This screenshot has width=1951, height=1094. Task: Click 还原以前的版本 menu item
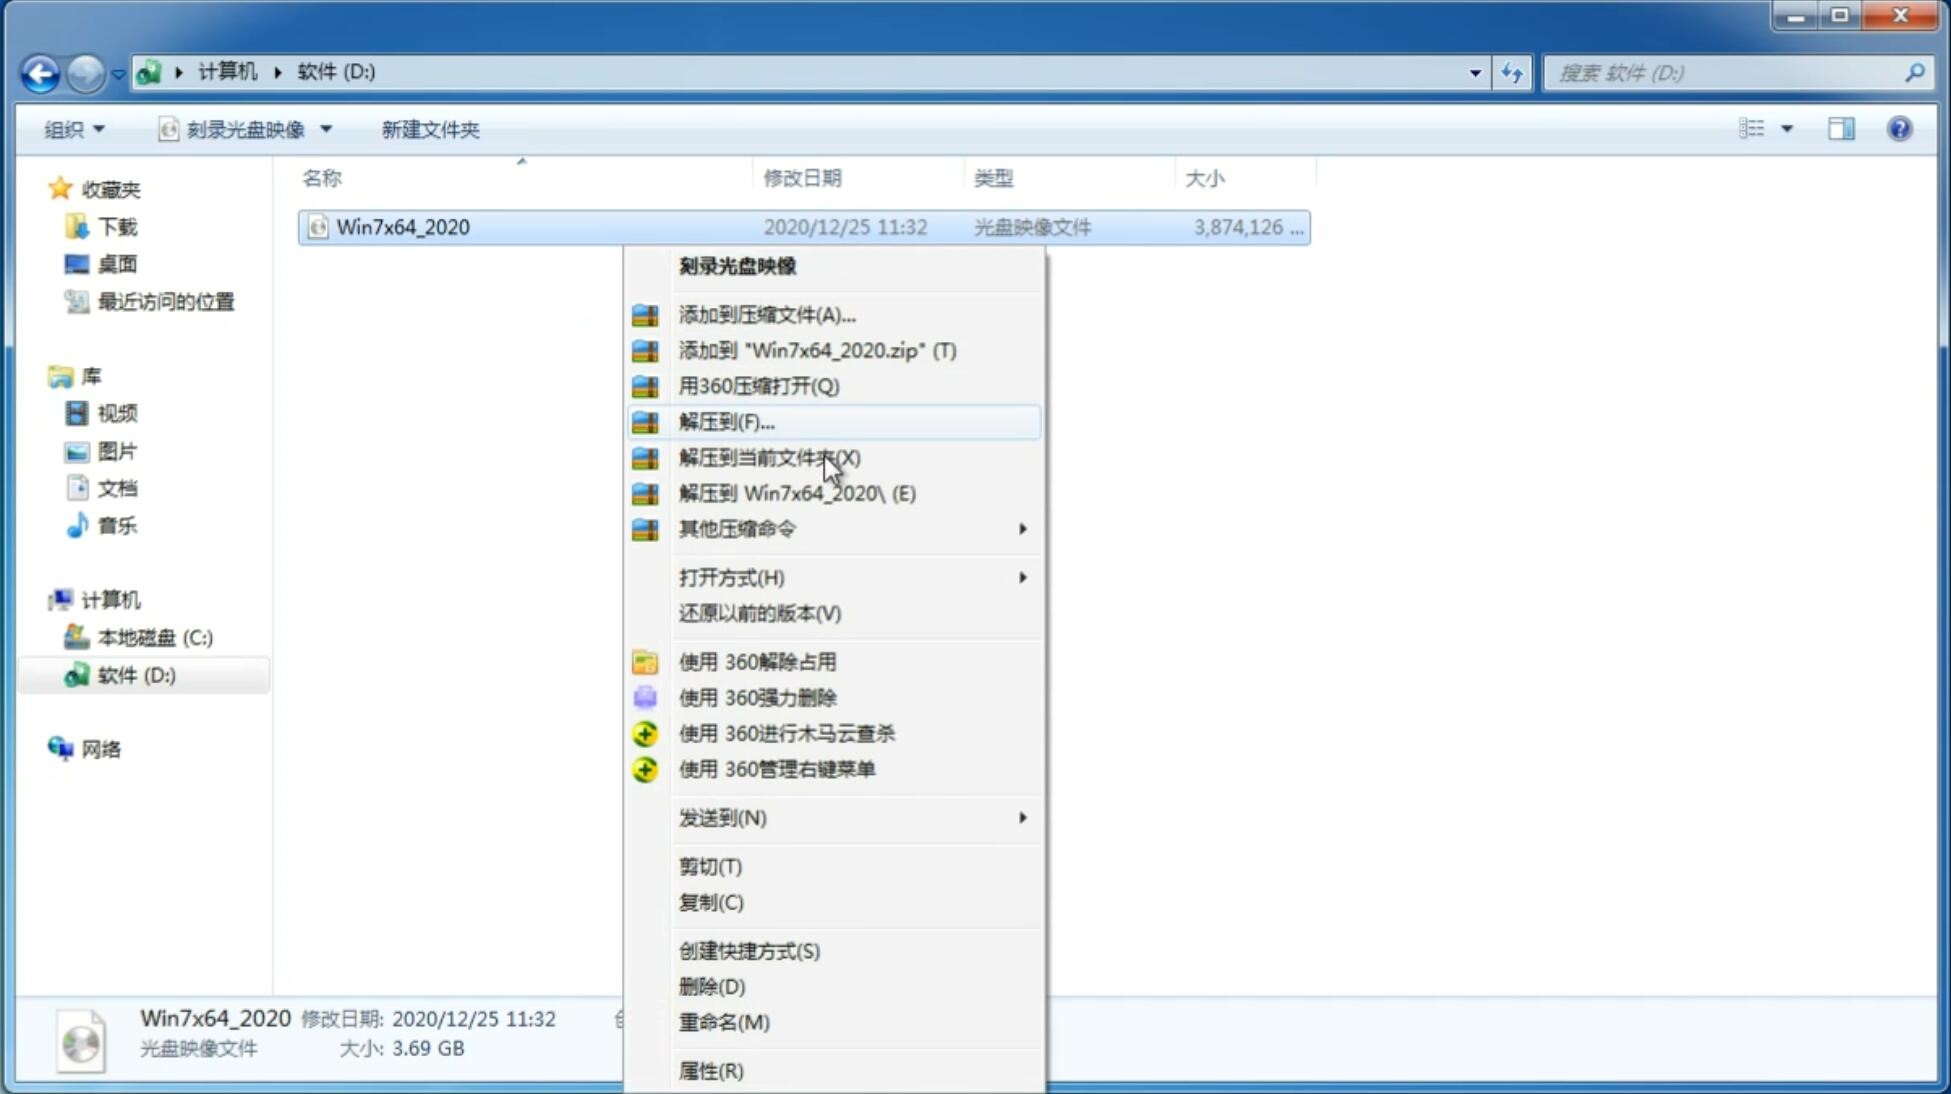tap(760, 613)
